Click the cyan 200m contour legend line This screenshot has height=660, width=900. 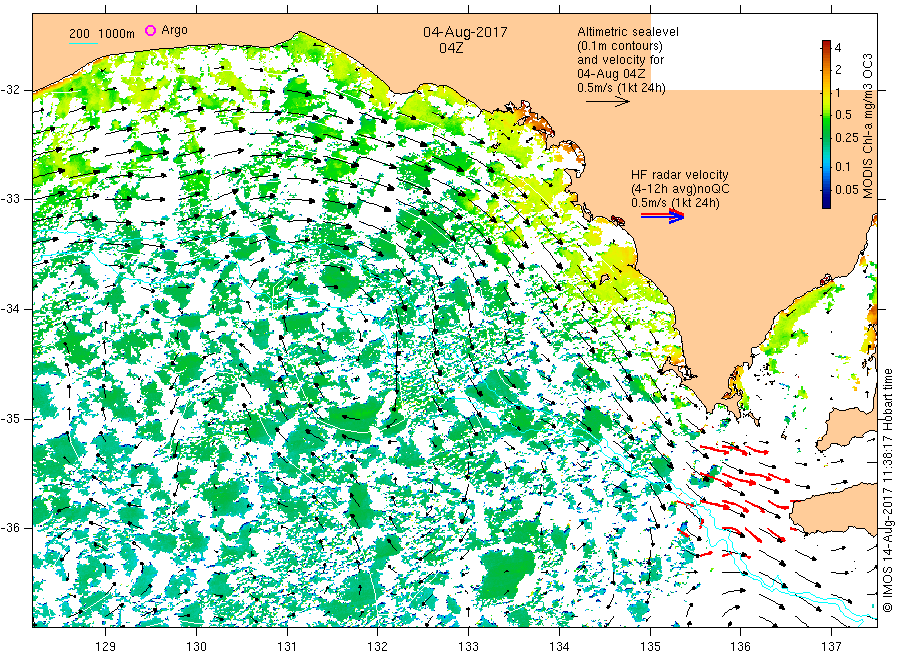83,44
